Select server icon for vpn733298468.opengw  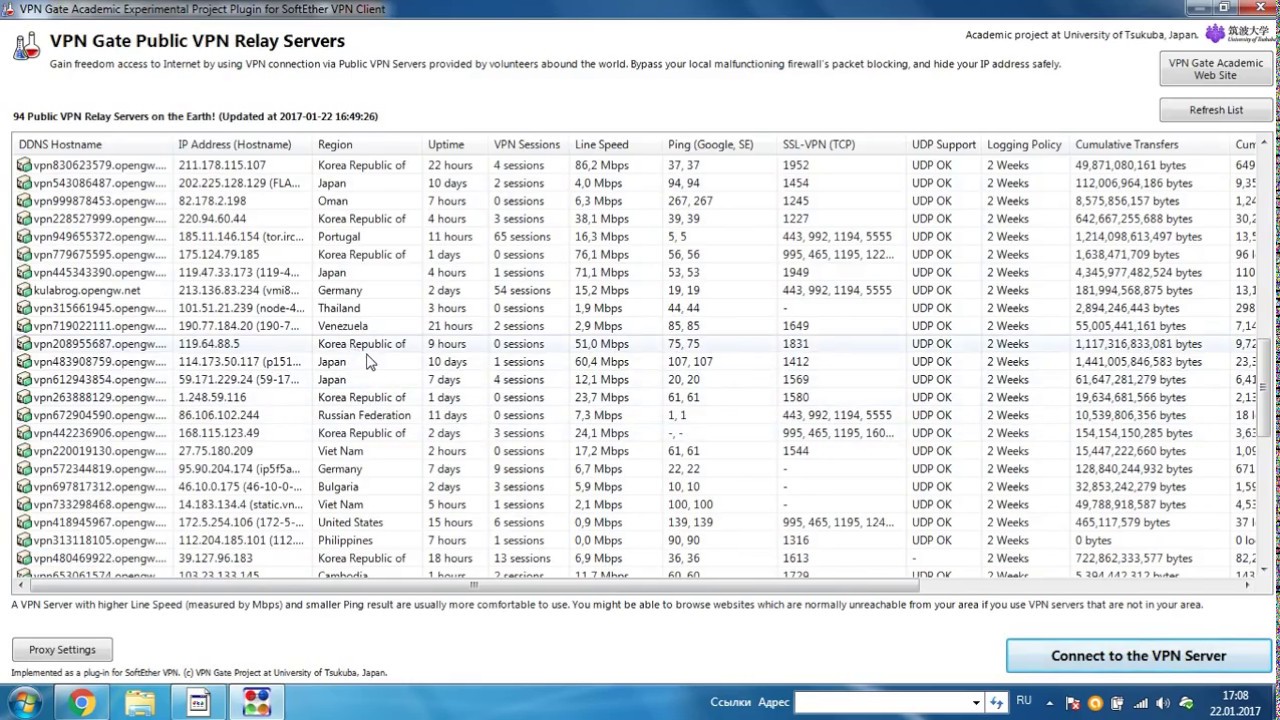tap(24, 505)
